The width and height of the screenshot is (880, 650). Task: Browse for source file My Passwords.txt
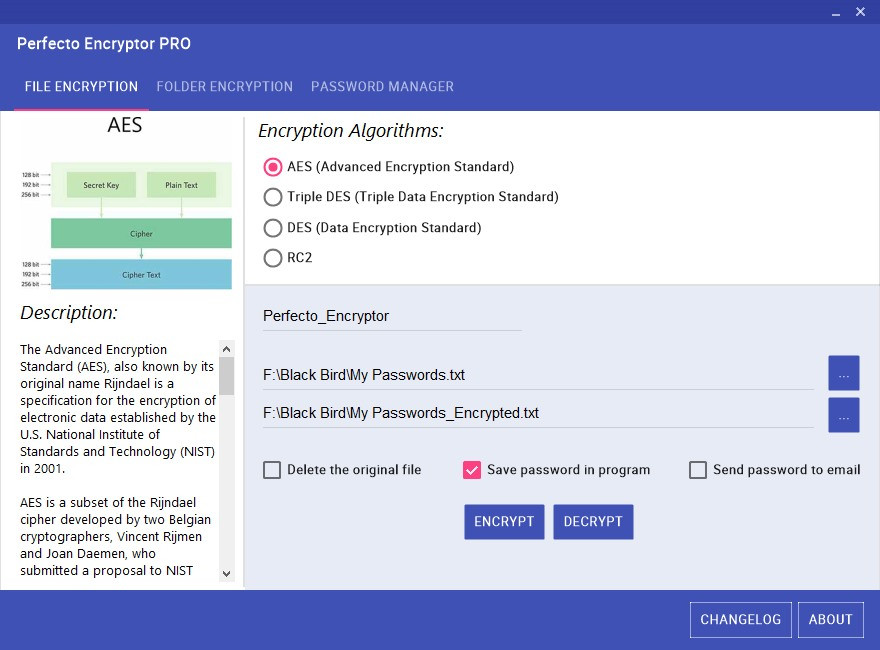[x=844, y=373]
